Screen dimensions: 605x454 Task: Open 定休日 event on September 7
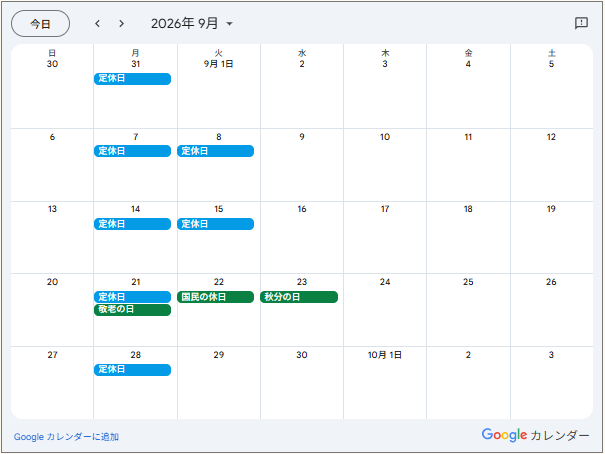click(x=132, y=151)
